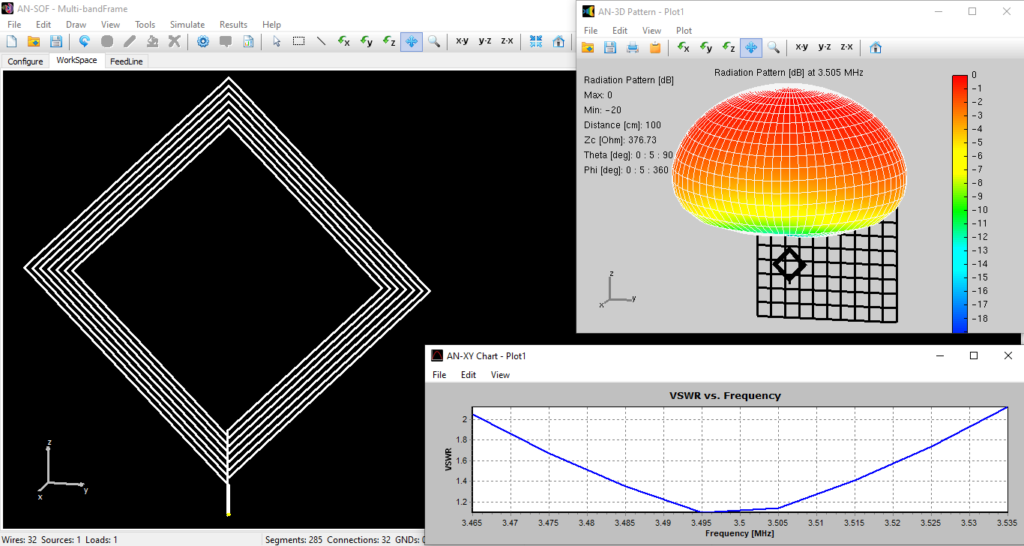This screenshot has width=1024, height=546.
Task: Open File menu in AN-XY Chart window
Action: coord(440,375)
